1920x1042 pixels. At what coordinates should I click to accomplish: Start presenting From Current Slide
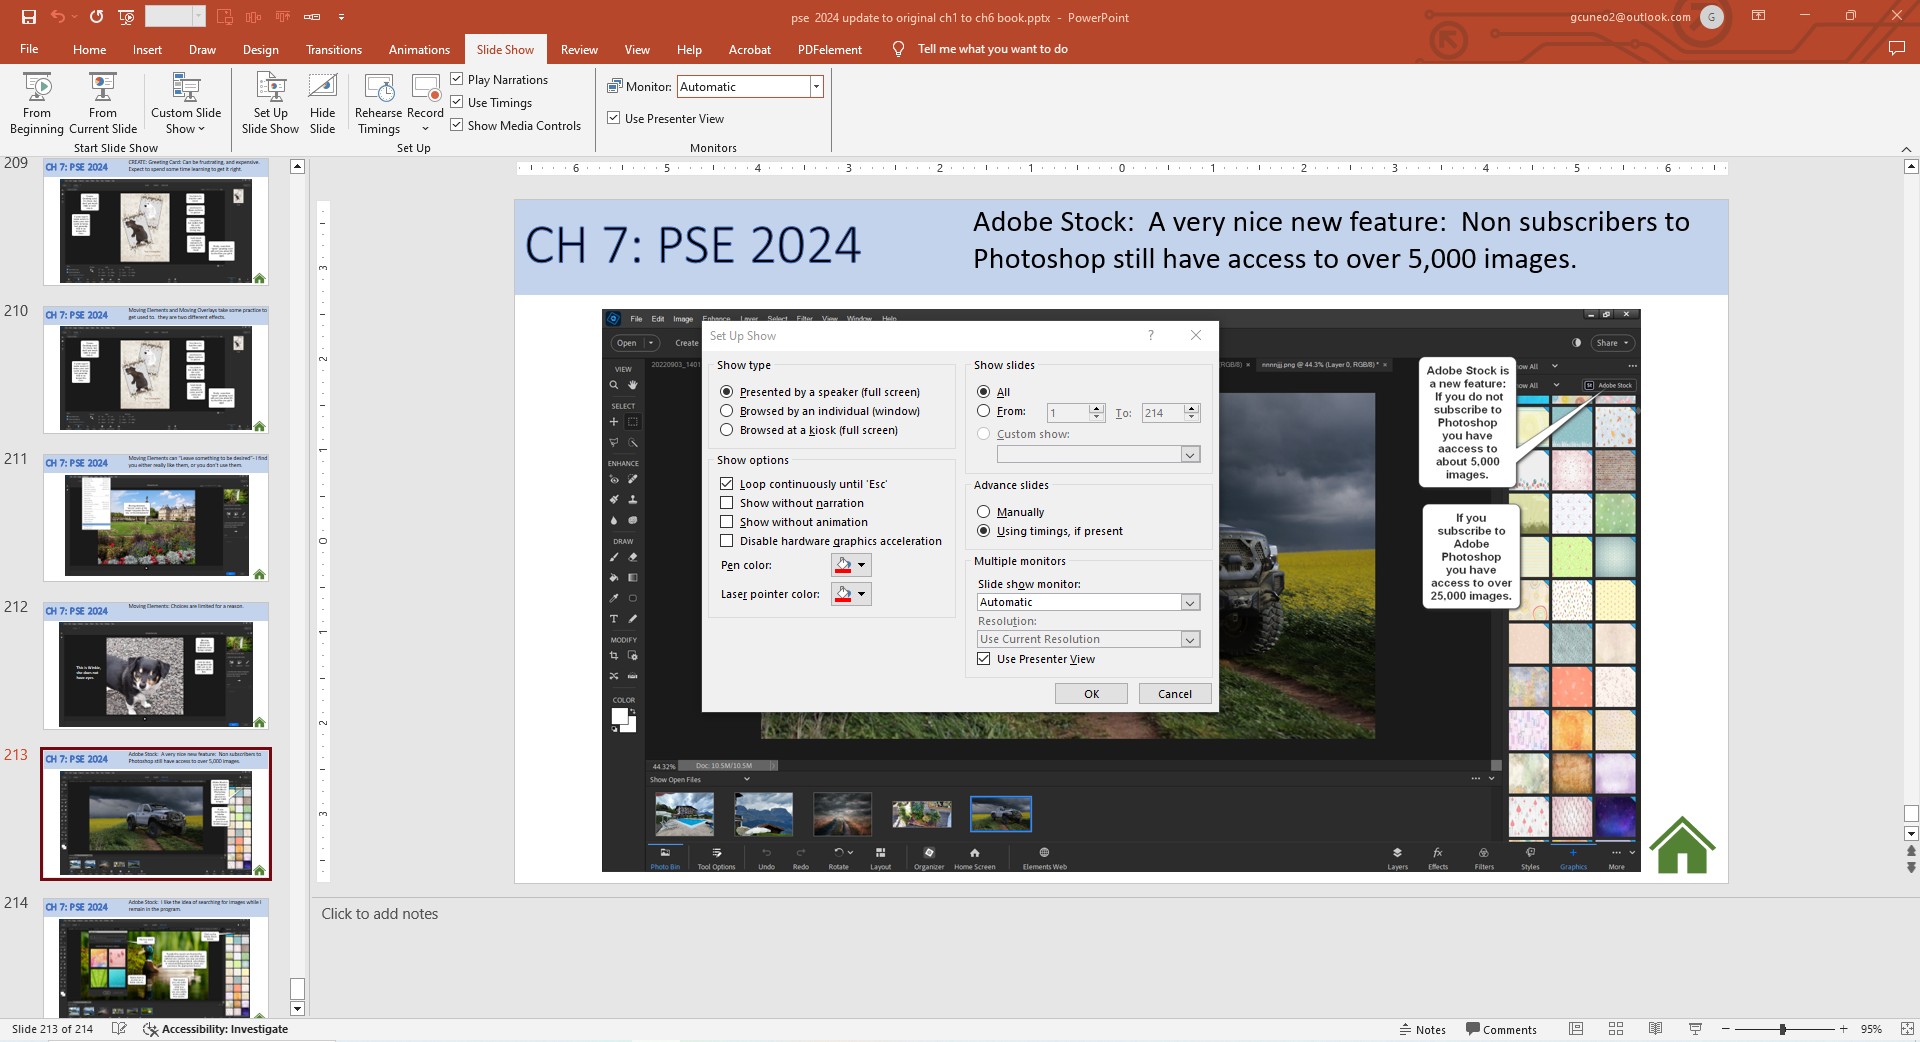[x=102, y=102]
